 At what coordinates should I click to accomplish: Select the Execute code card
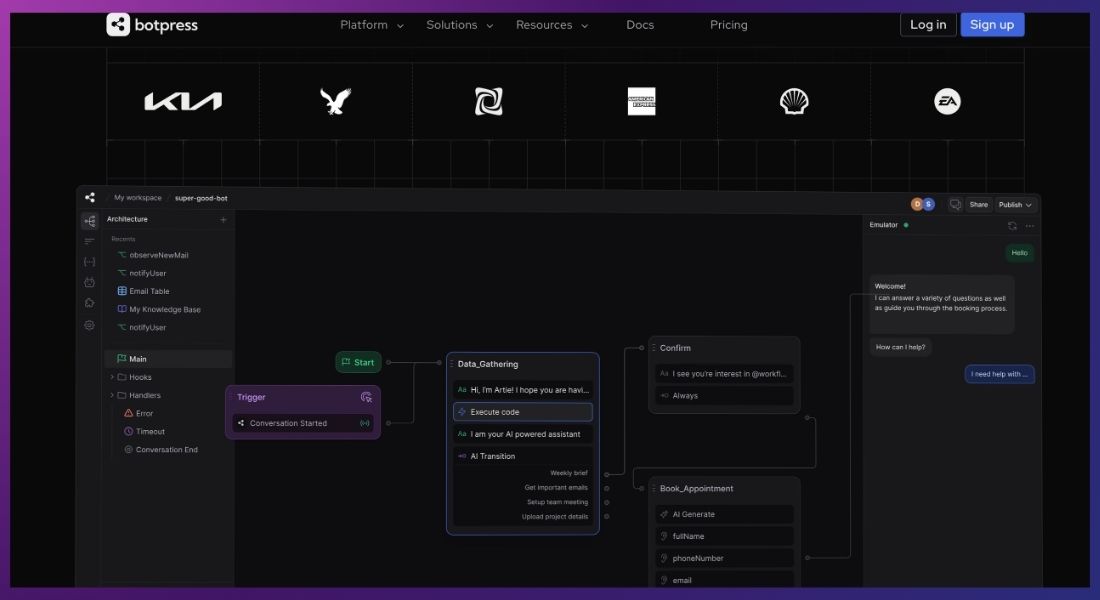(523, 412)
